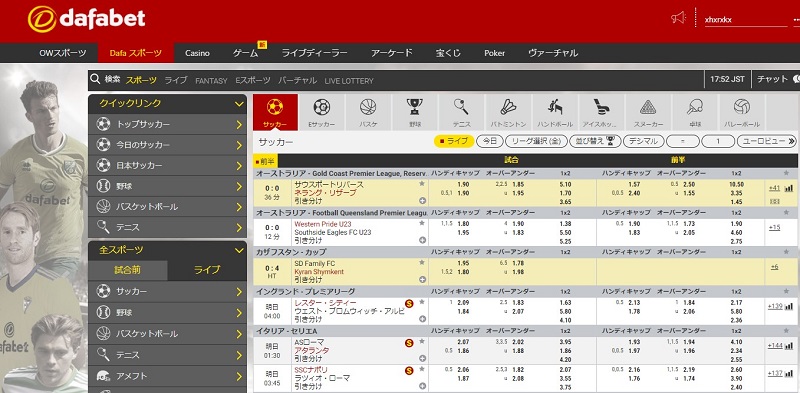800x393 pixels.
Task: Open the OWスポーツ menu tab
Action: tap(63, 53)
